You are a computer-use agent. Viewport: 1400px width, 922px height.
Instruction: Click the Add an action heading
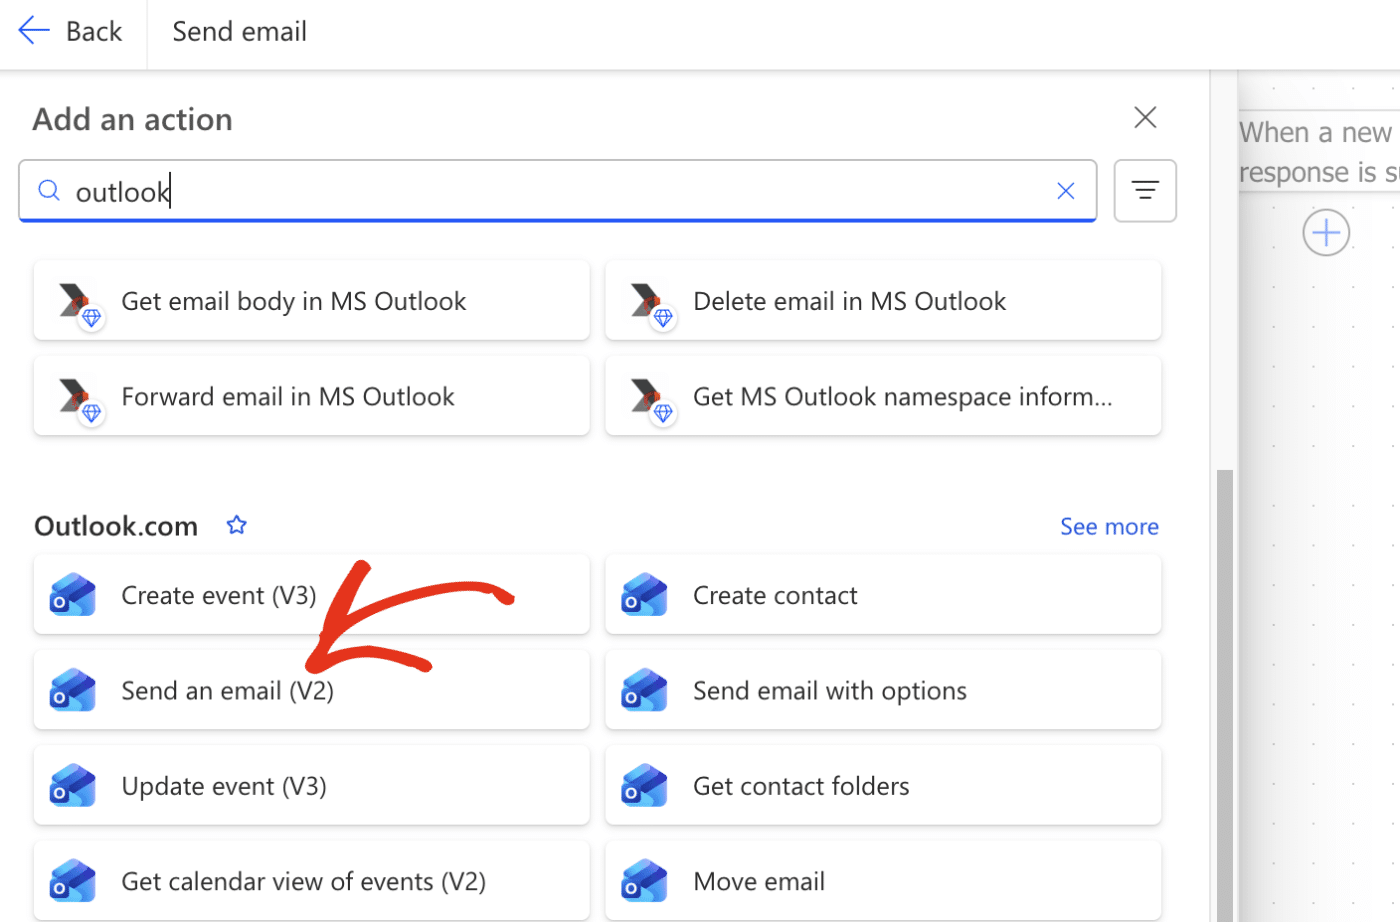coord(132,119)
